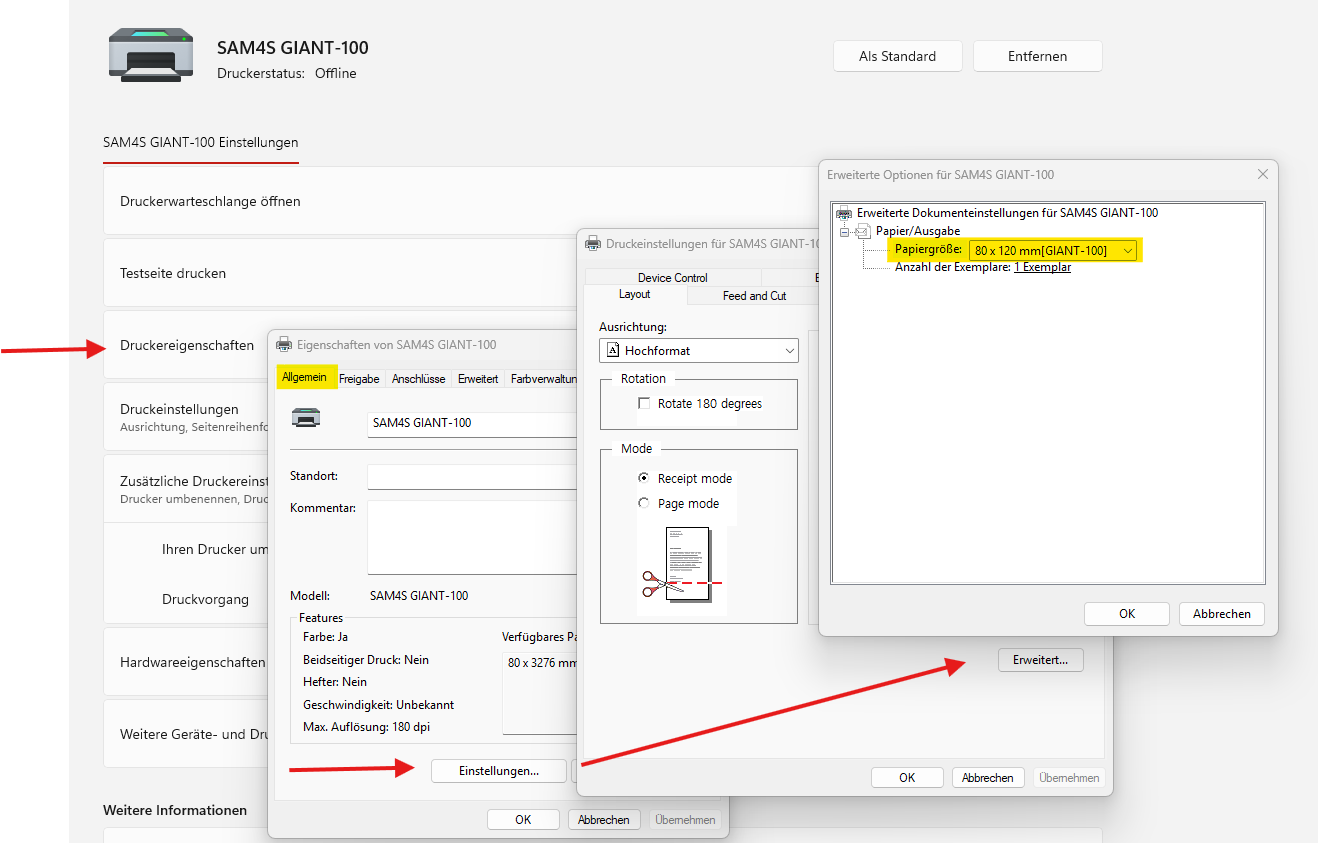Switch to the Device Control tab
Screen dimensions: 1318x843
(673, 277)
